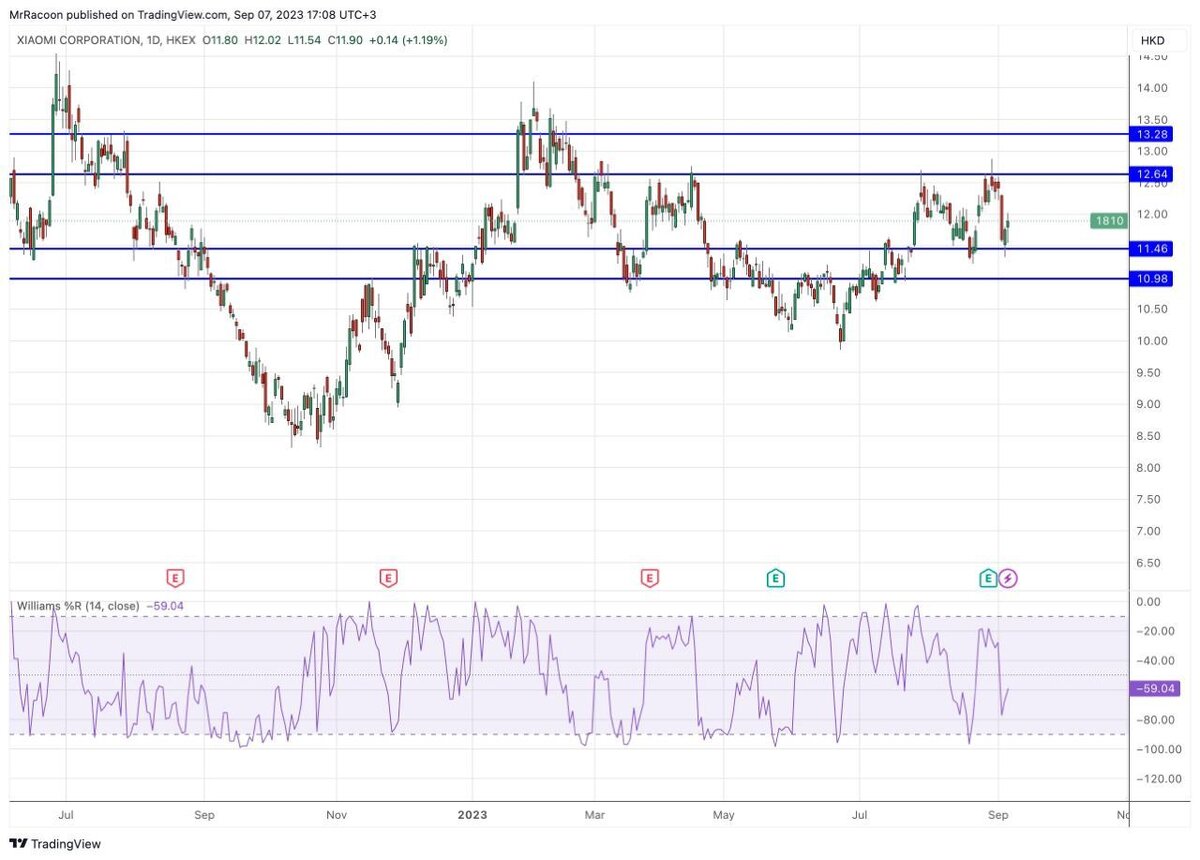Click the -20.00 tick on indicator axis
This screenshot has height=860, width=1200.
(1153, 631)
